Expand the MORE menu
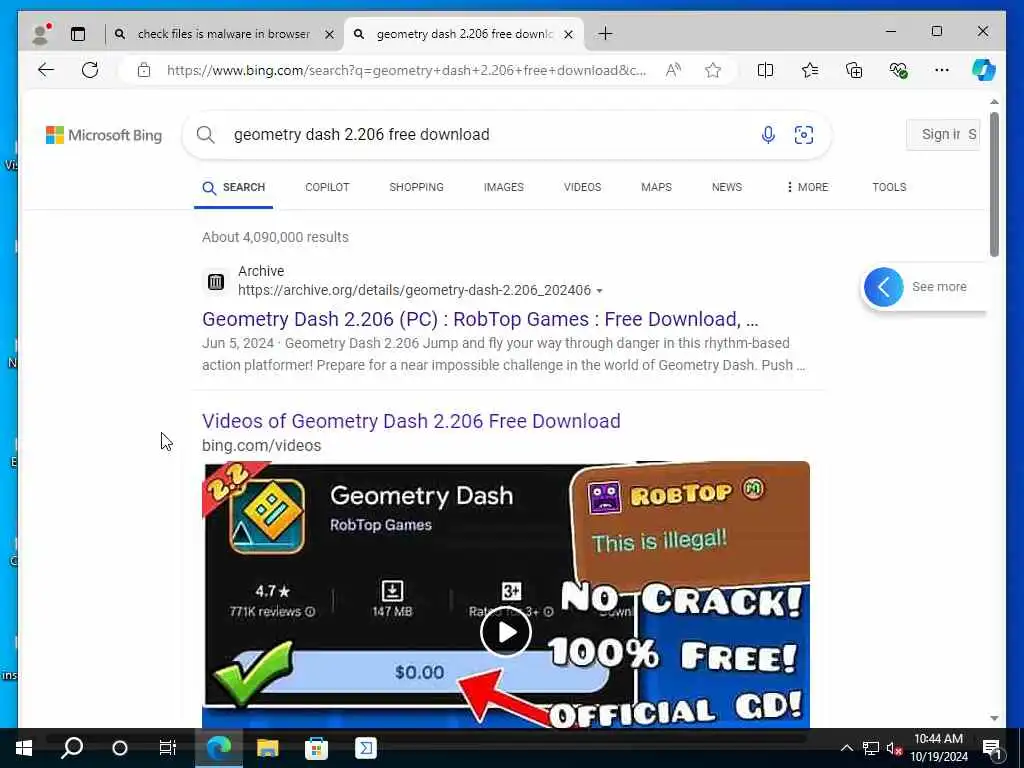 click(807, 187)
